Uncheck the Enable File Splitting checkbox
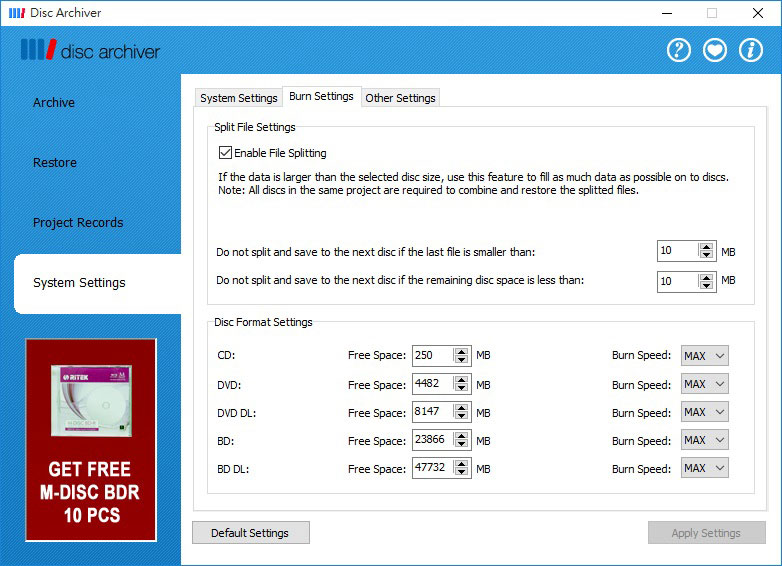The width and height of the screenshot is (782, 566). pos(225,153)
